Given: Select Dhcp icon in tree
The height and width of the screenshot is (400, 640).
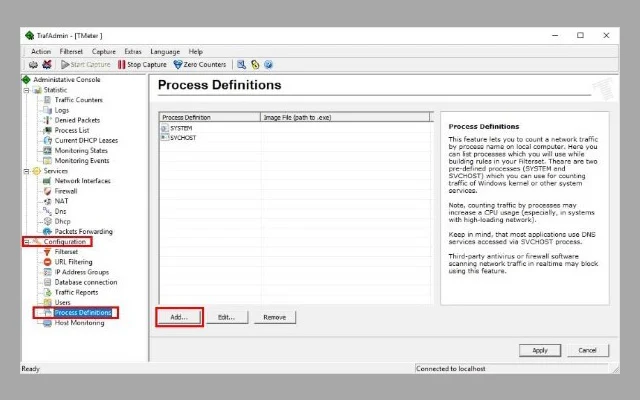Looking at the screenshot, I should coord(47,221).
